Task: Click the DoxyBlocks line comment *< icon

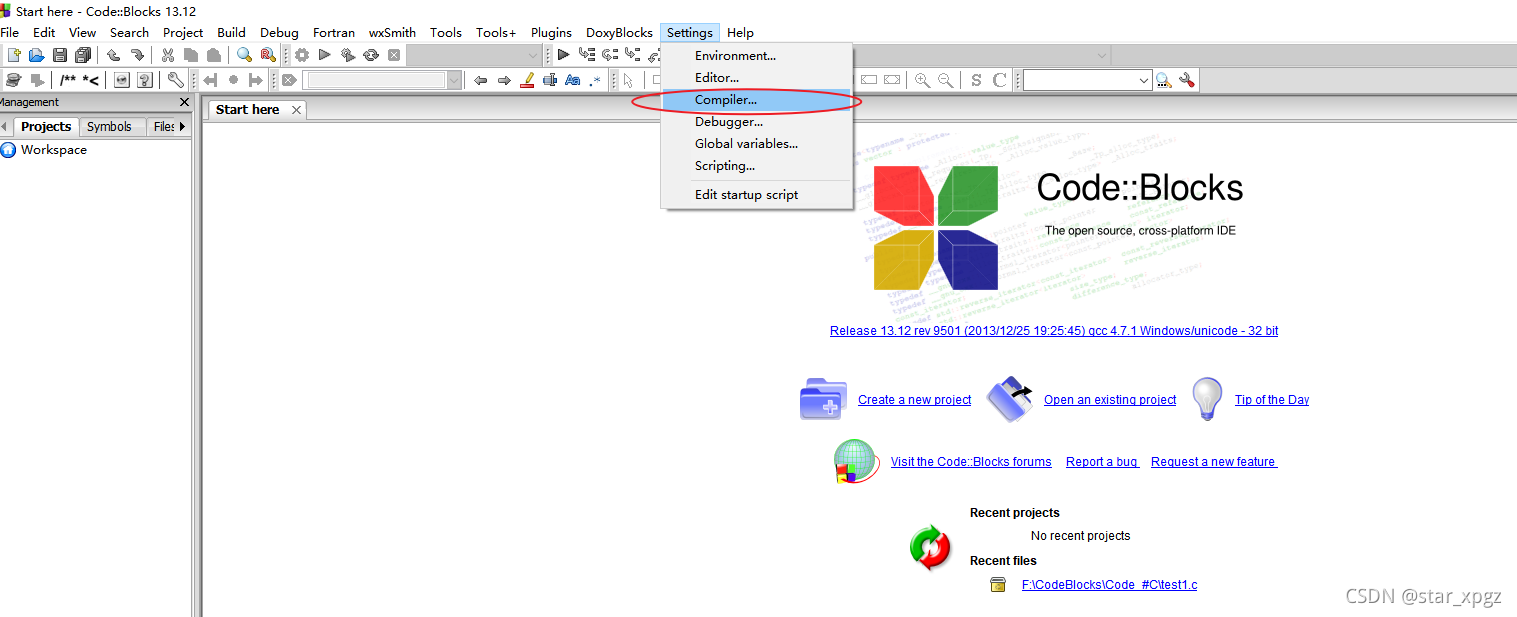Action: tap(90, 80)
